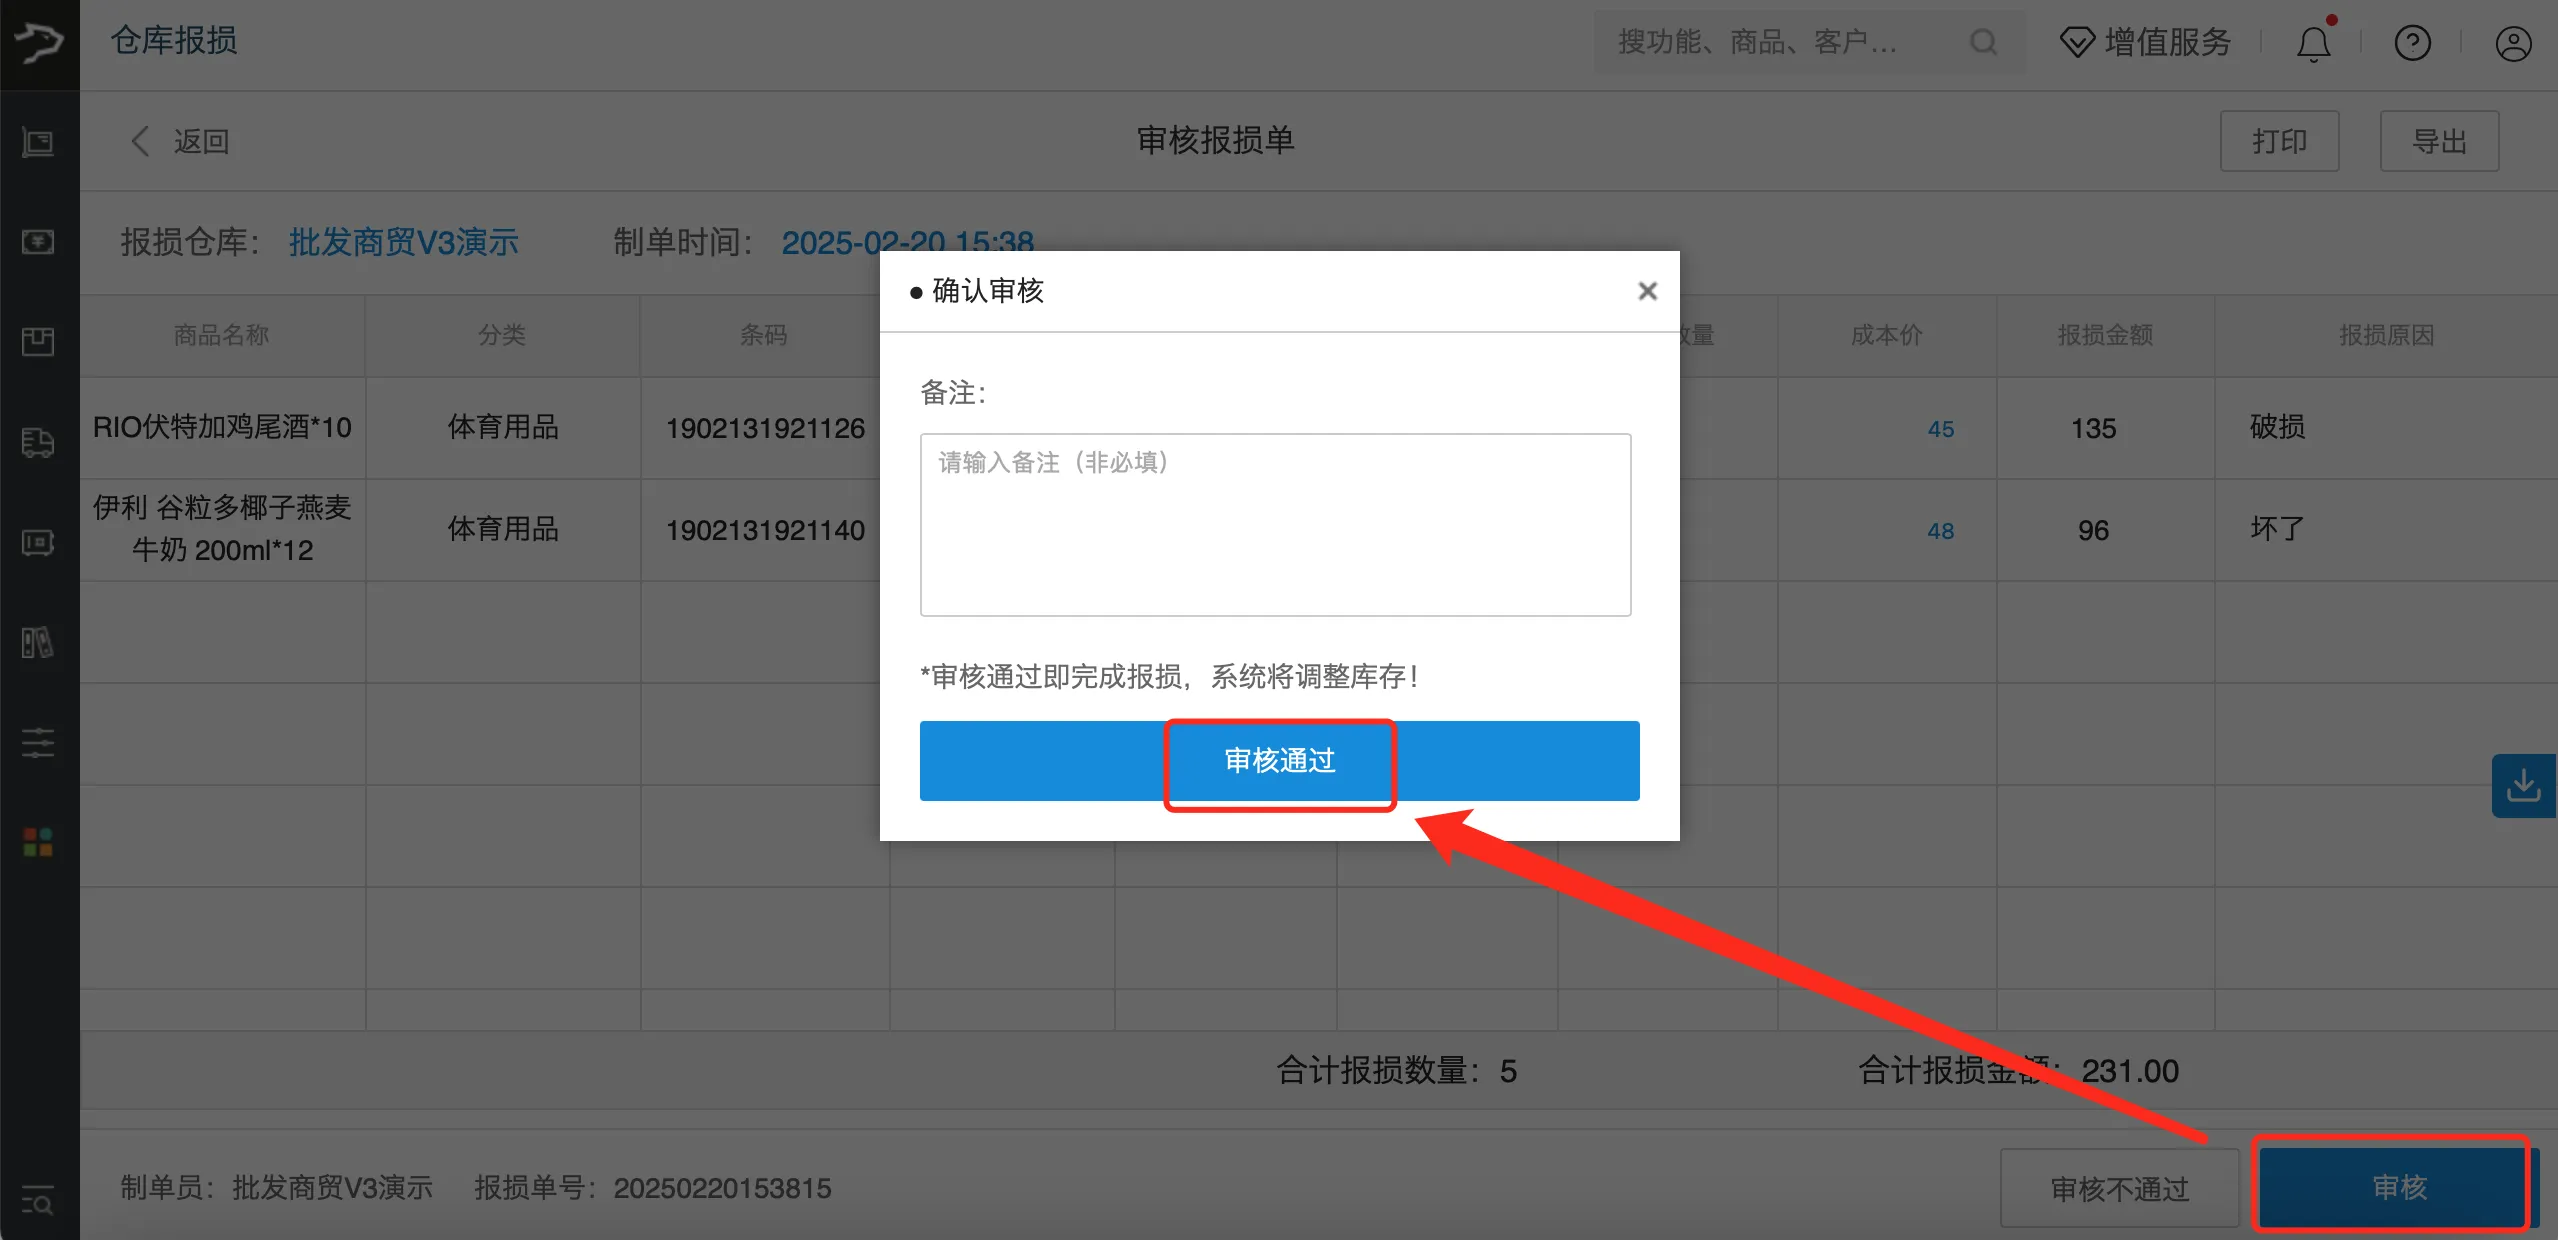Image resolution: width=2558 pixels, height=1240 pixels.
Task: Click the notification bell icon
Action: click(x=2313, y=43)
